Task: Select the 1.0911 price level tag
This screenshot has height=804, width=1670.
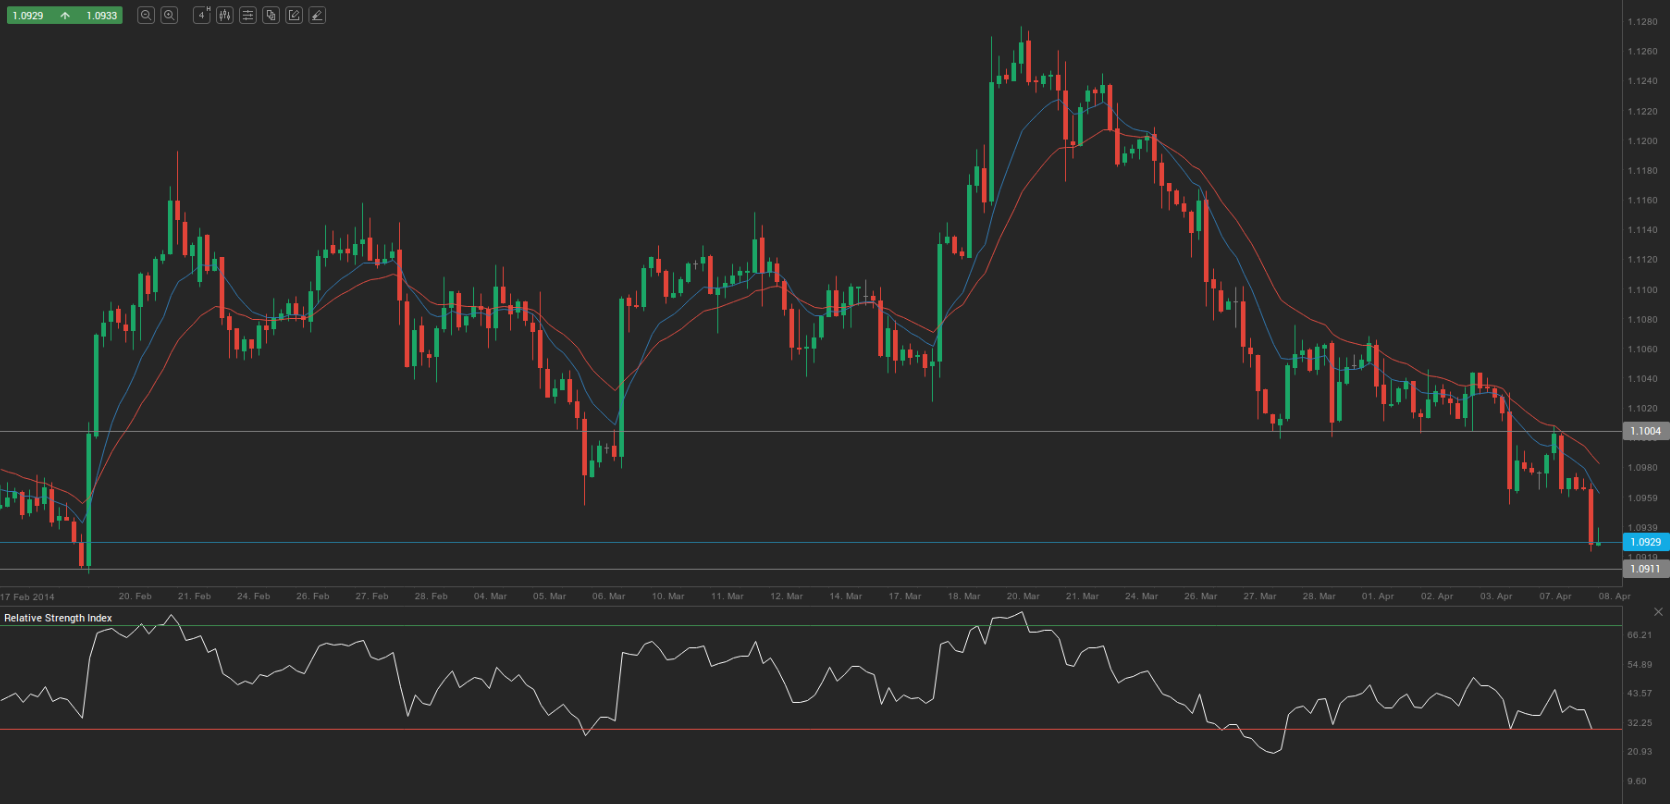Action: tap(1645, 569)
